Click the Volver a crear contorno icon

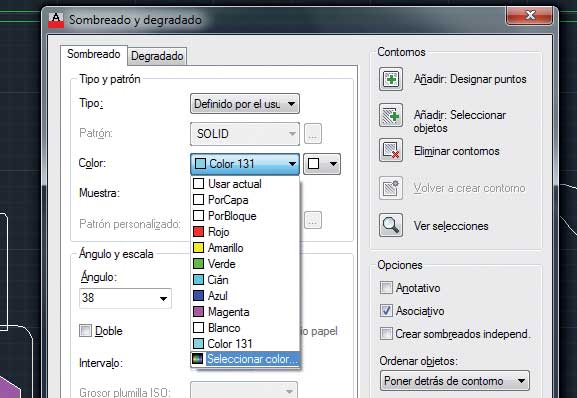(x=391, y=188)
